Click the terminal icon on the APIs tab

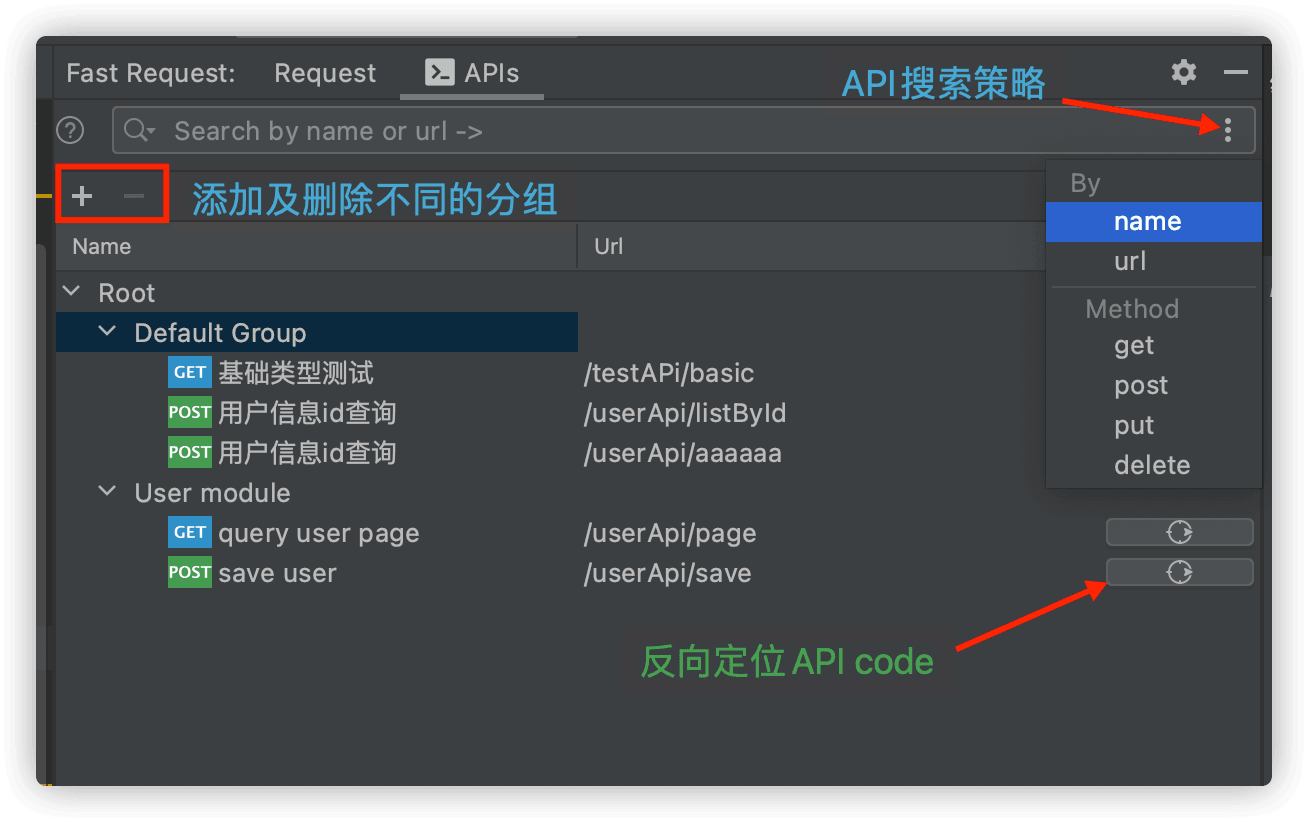(438, 72)
